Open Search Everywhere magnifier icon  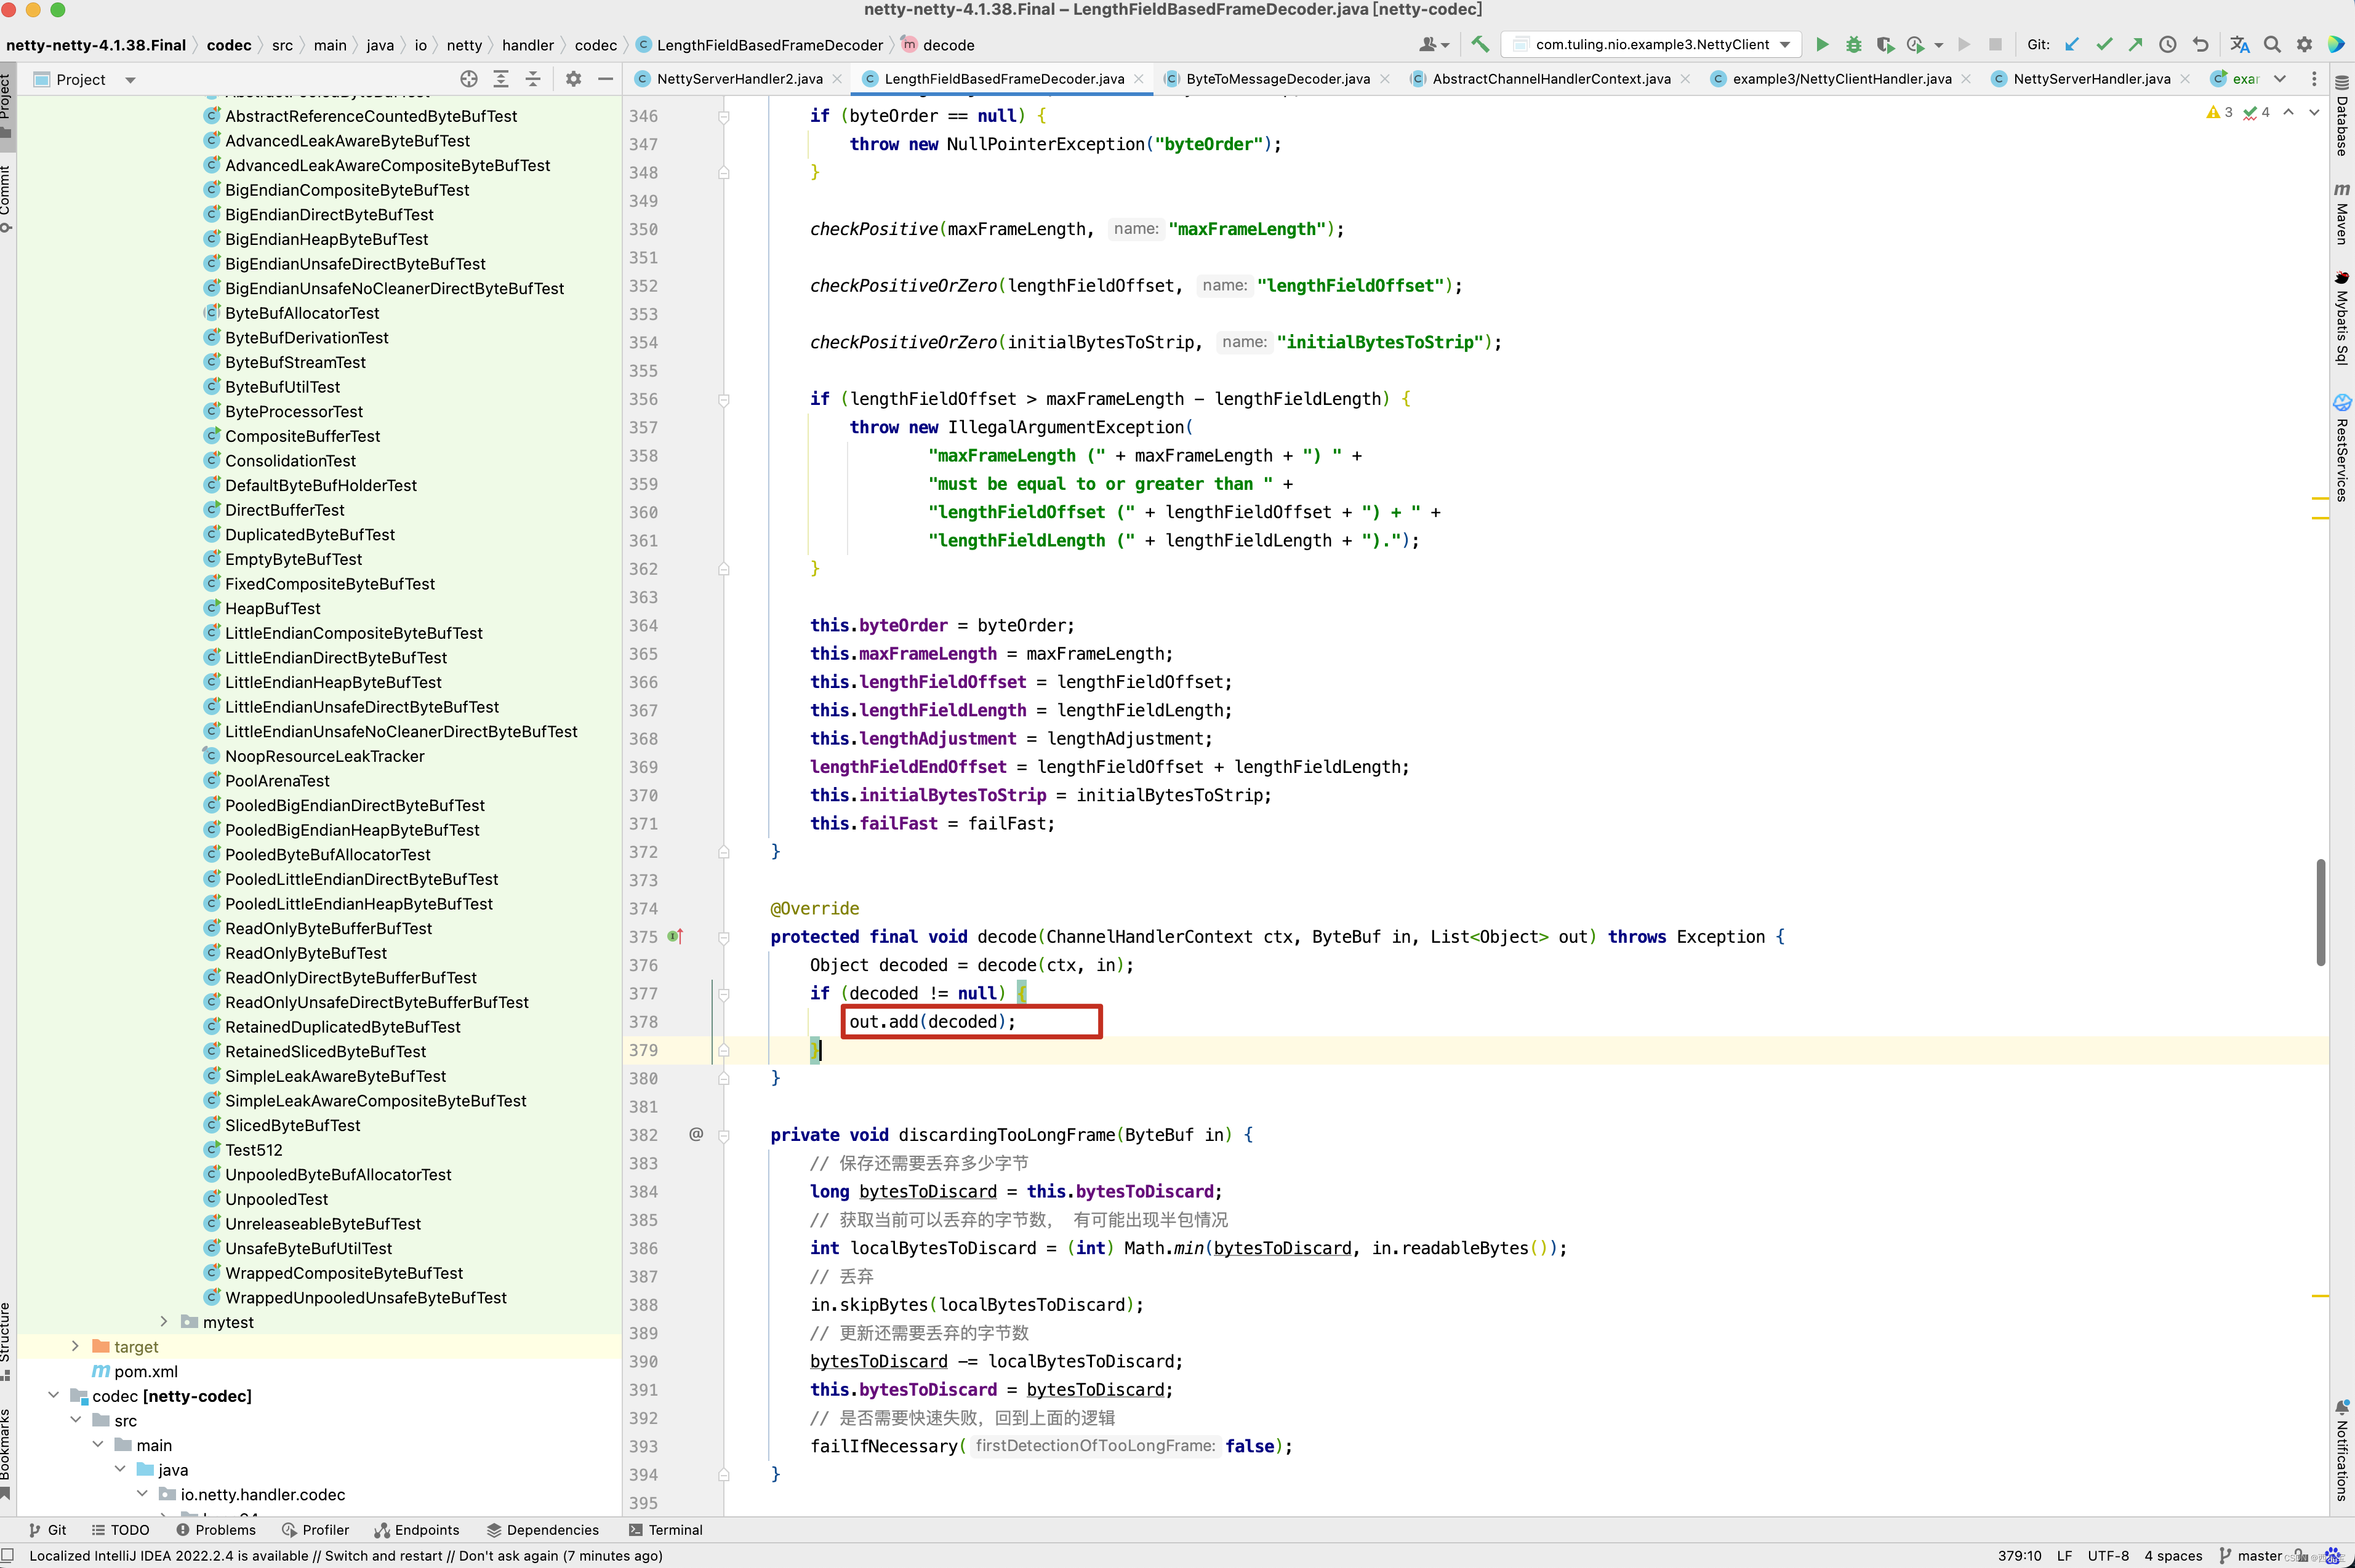click(2272, 44)
